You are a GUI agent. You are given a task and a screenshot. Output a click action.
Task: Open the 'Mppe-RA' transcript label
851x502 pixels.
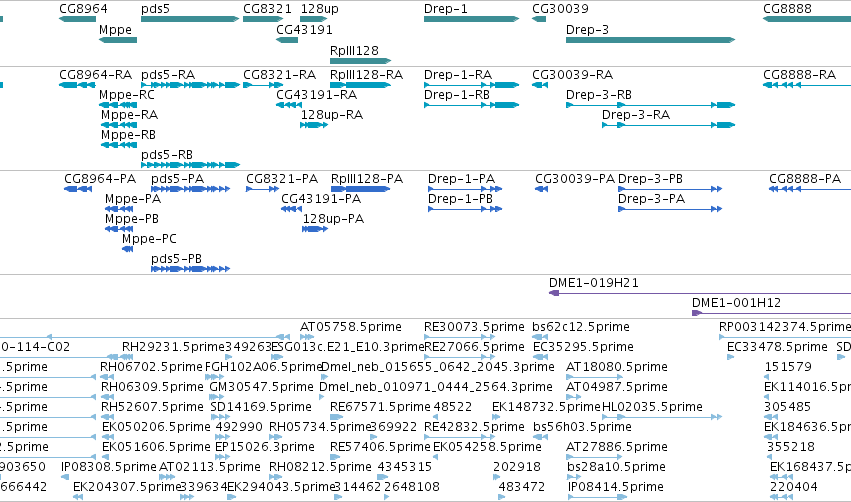pos(129,115)
